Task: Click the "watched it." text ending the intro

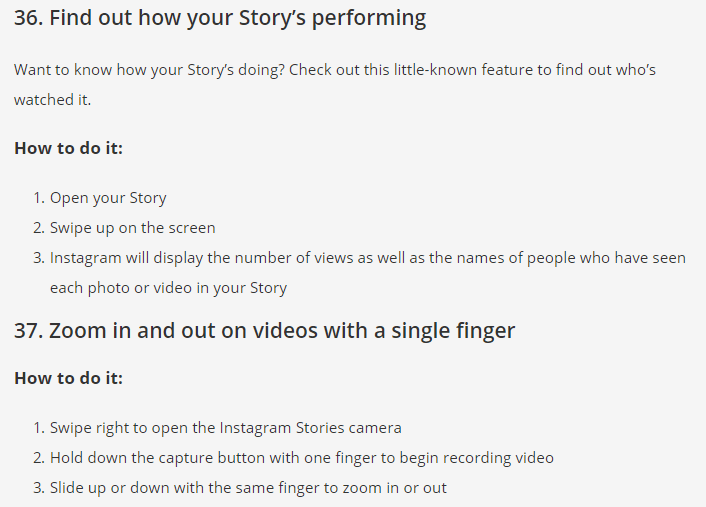Action: [52, 100]
